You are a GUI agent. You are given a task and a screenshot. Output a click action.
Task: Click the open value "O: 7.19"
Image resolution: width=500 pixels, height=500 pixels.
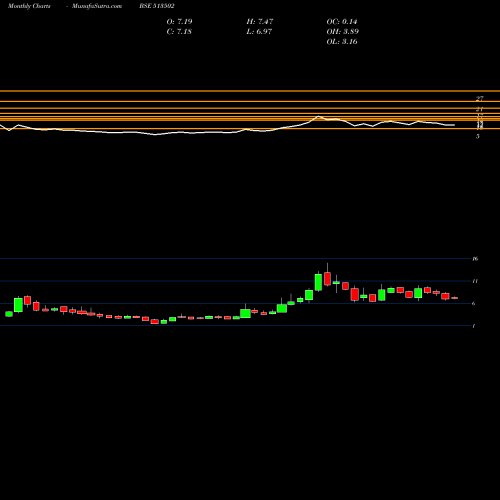179,22
